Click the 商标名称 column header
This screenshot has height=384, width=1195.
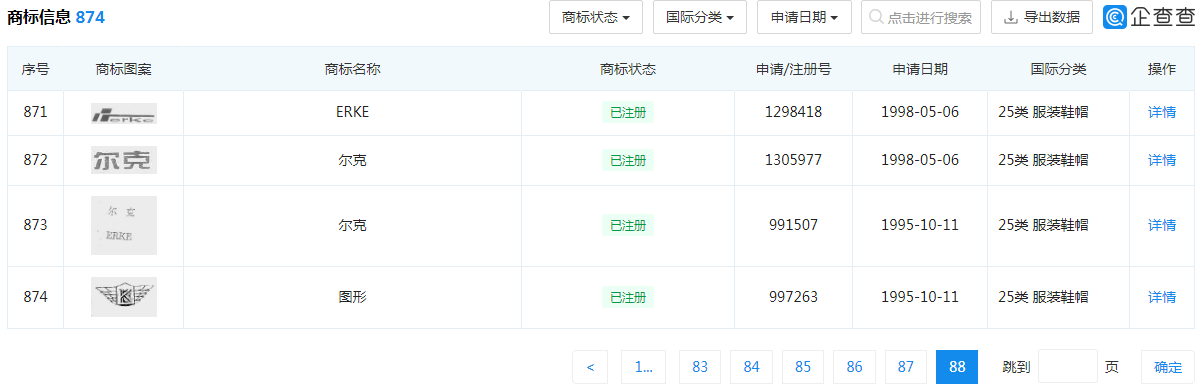(x=352, y=69)
